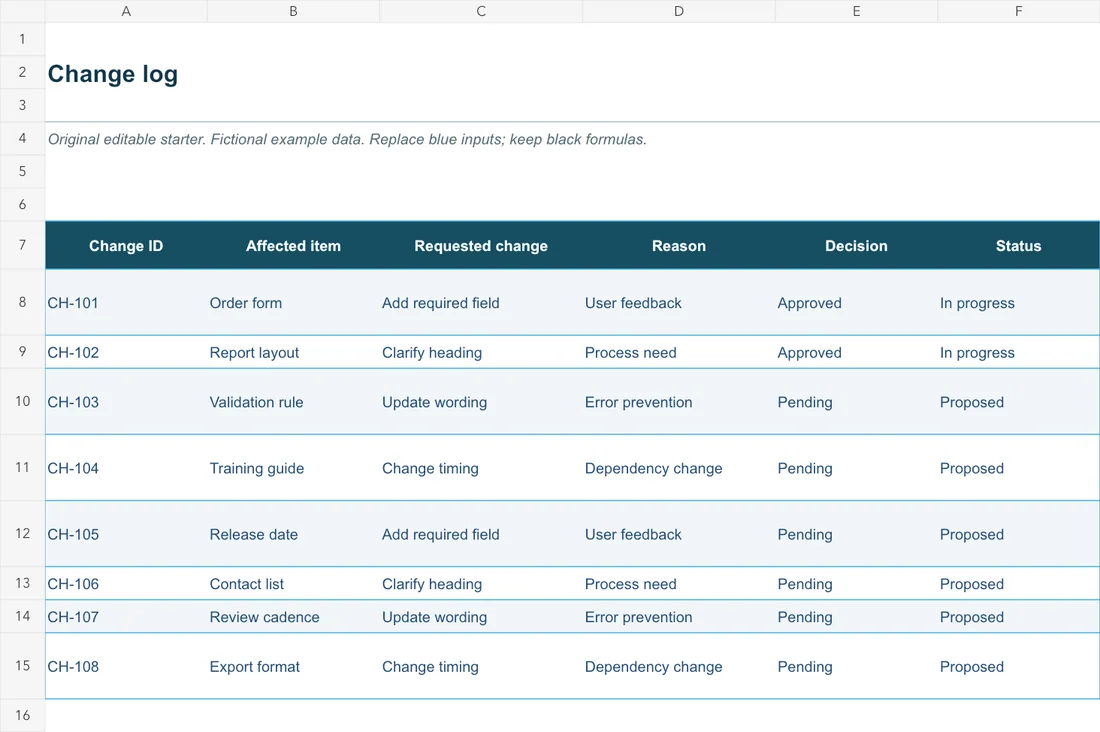Select 'Proposed' status for CH-108
Screen dimensions: 1100x732
pyautogui.click(x=1019, y=666)
